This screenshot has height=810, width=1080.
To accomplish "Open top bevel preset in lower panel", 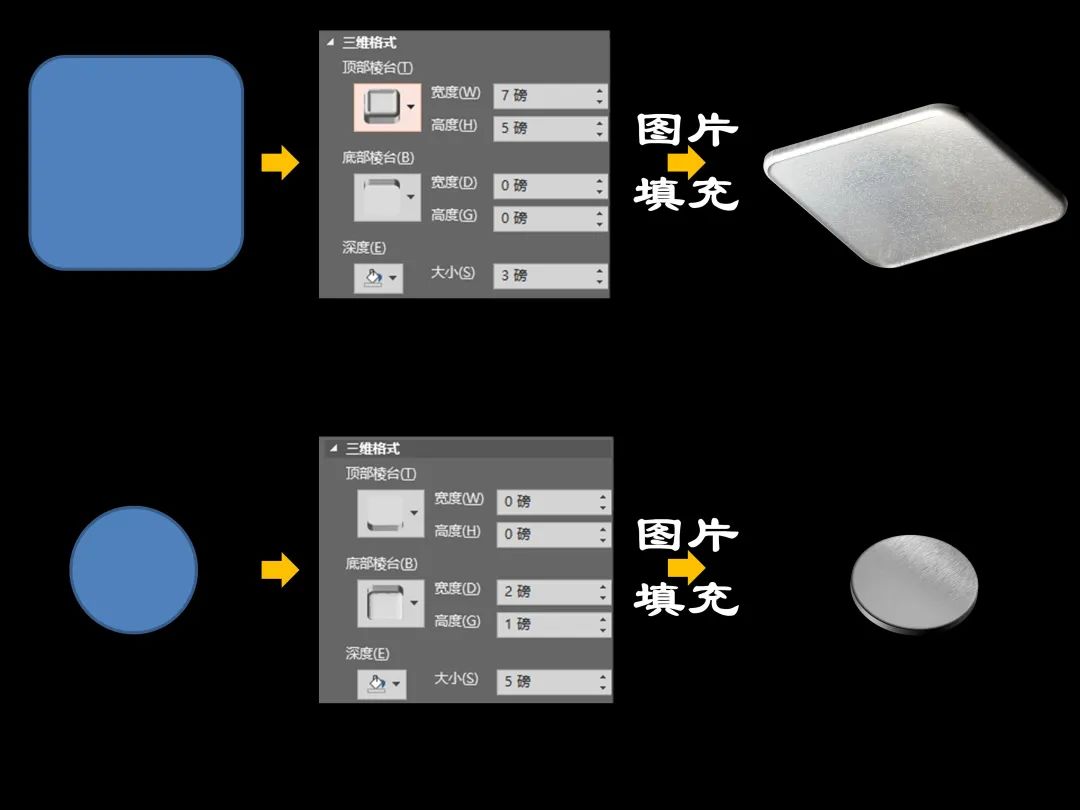I will [x=391, y=513].
